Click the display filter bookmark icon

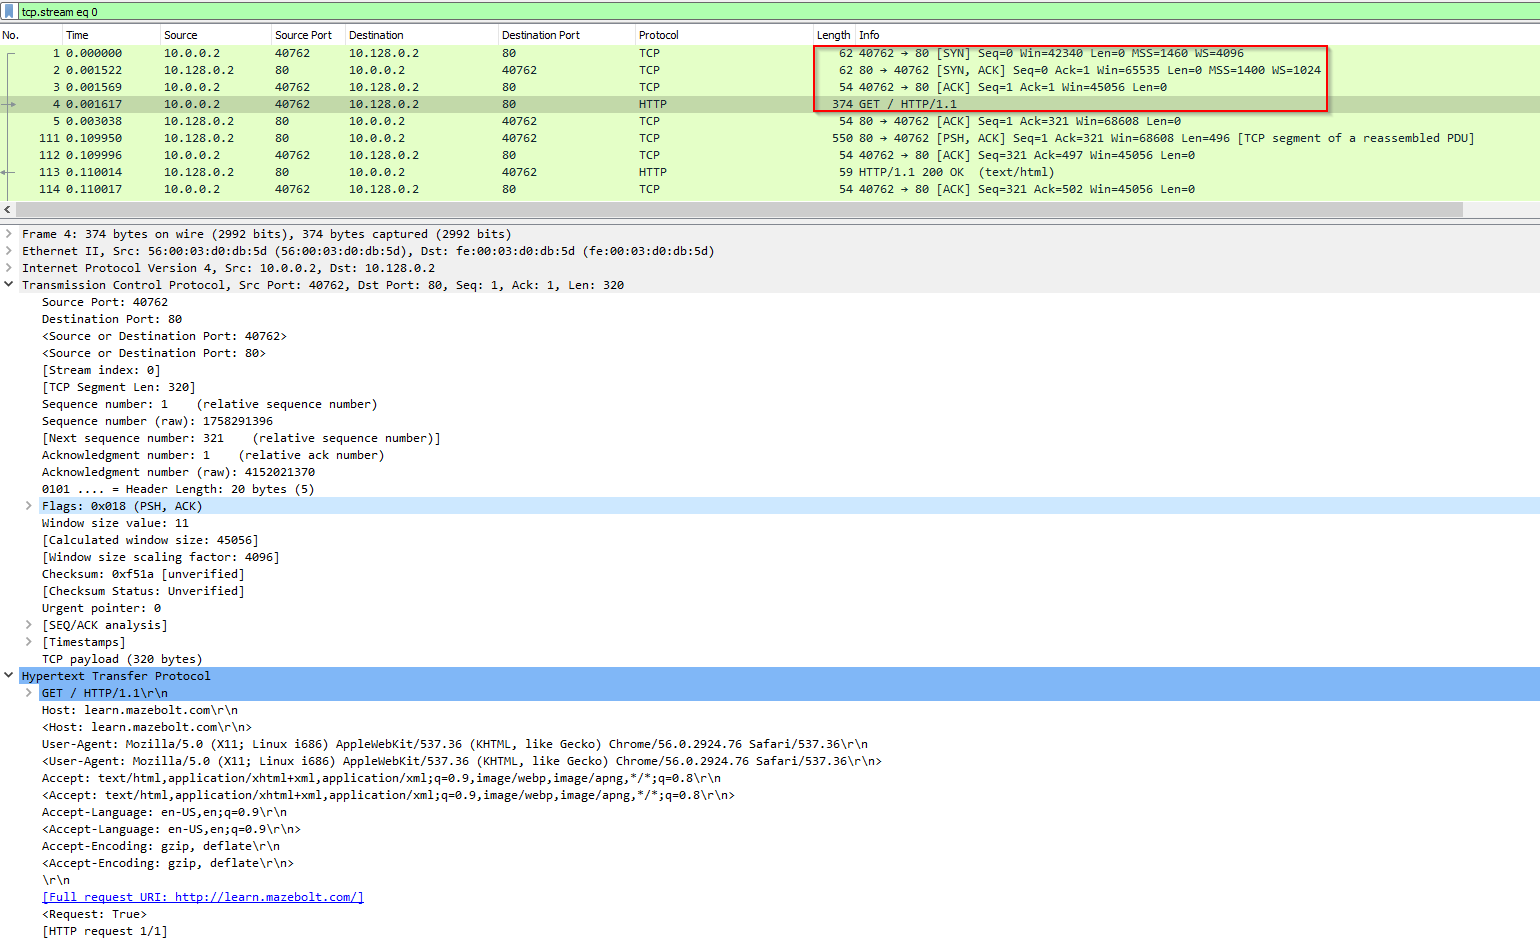(x=9, y=12)
